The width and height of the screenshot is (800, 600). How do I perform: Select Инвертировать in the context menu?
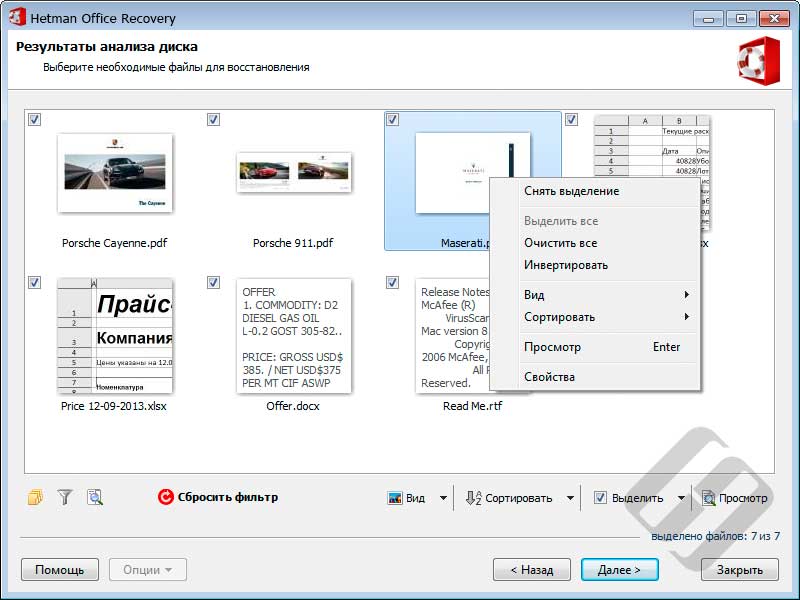595,265
